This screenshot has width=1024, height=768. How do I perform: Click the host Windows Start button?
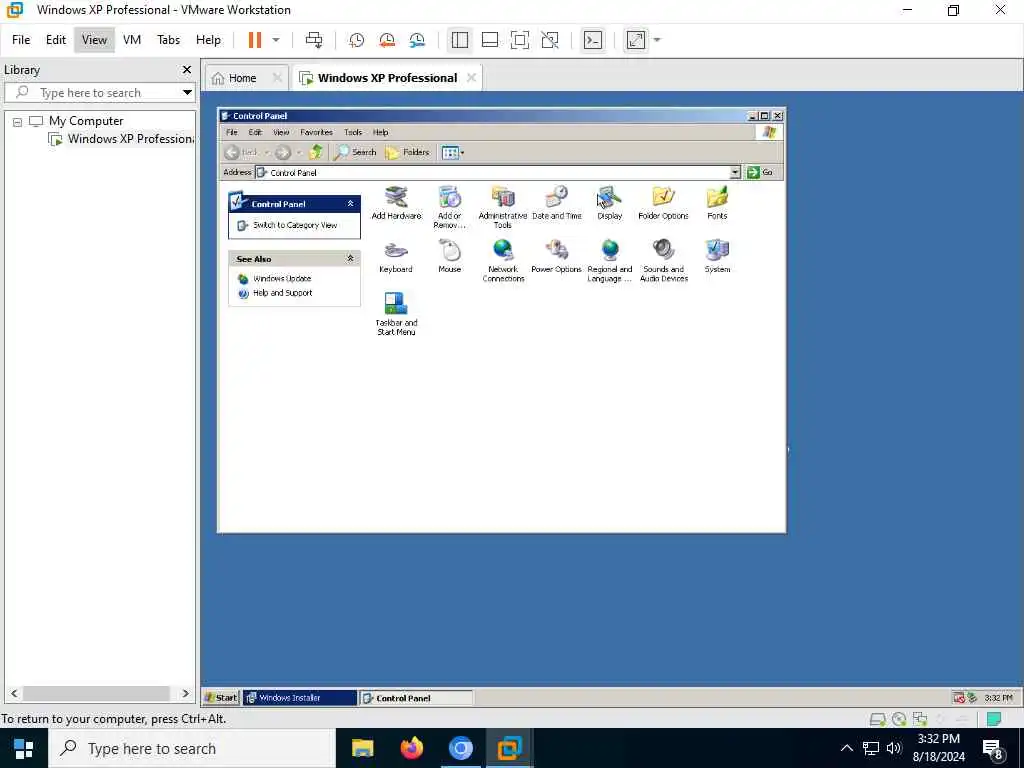24,748
